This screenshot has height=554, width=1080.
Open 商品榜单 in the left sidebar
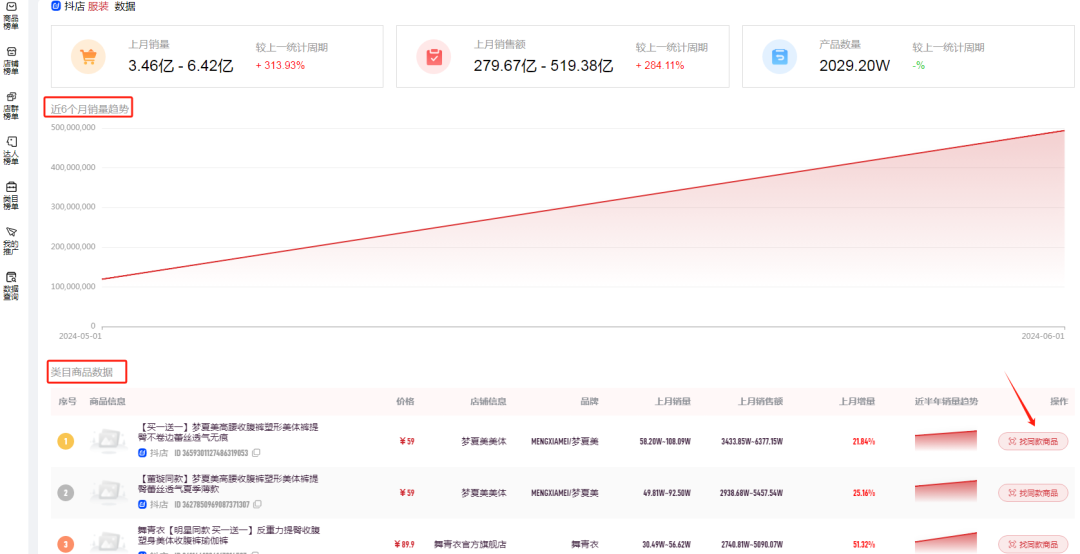click(11, 15)
